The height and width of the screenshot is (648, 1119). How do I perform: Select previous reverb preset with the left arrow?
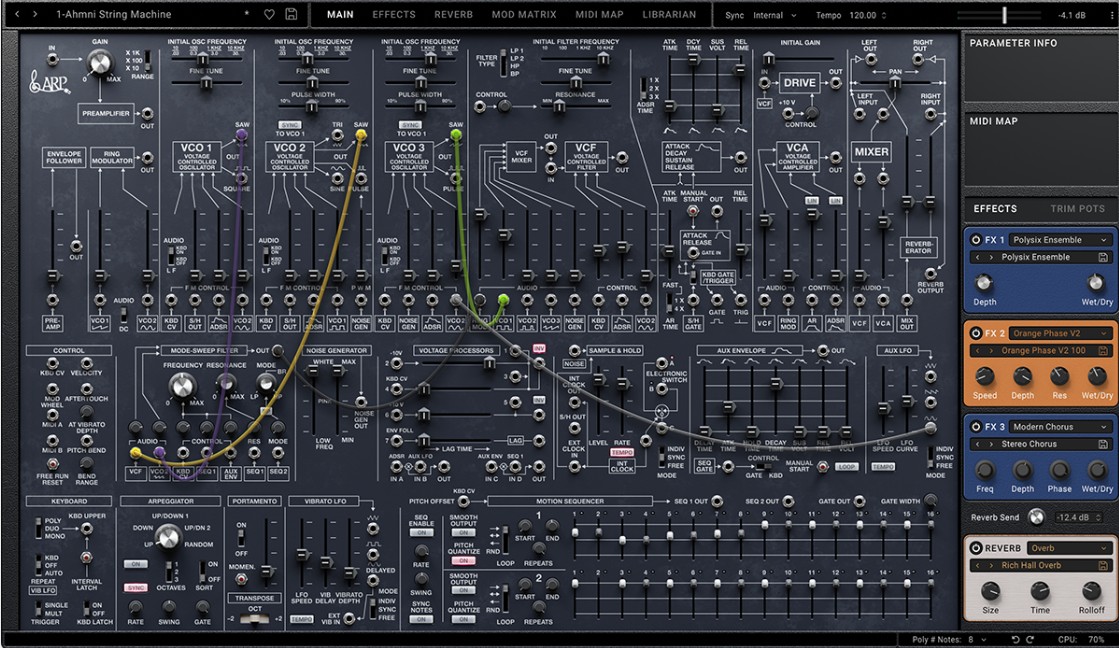pyautogui.click(x=978, y=565)
